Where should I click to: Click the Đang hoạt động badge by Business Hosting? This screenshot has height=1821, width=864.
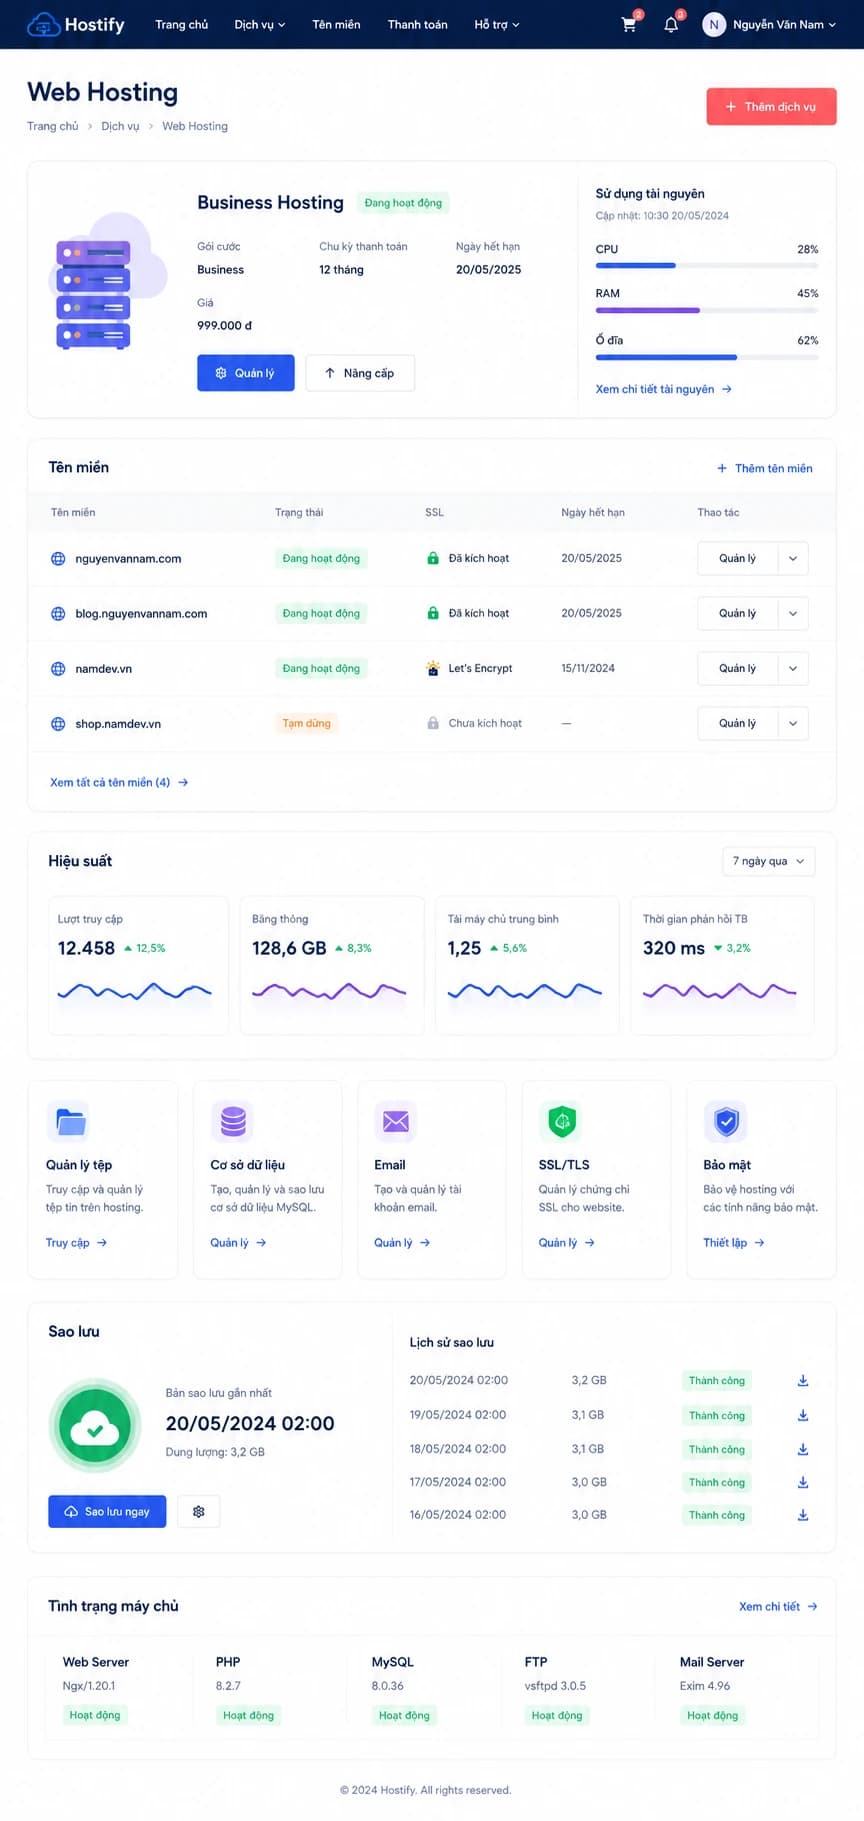(x=403, y=203)
